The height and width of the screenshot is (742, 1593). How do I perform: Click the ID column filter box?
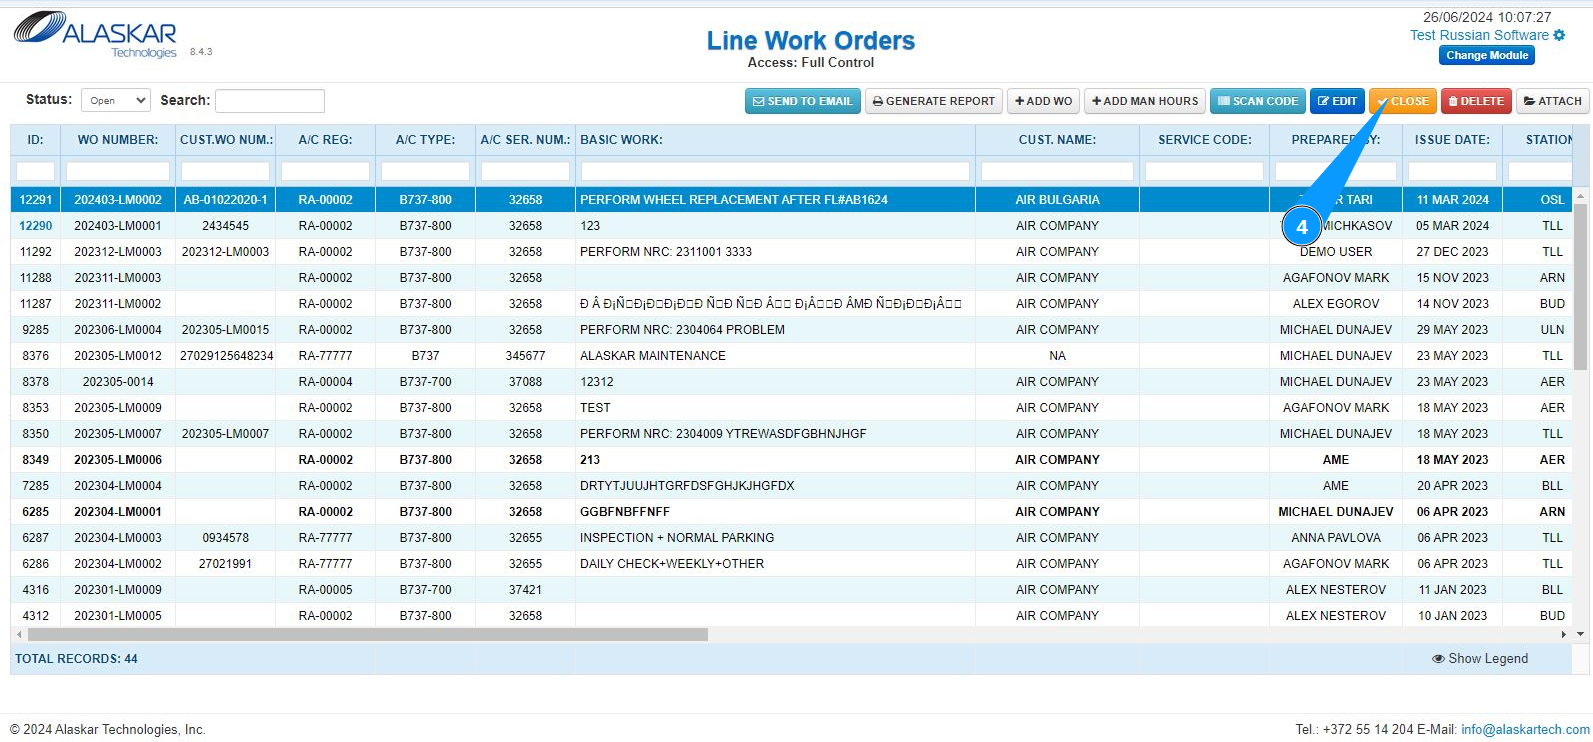[36, 171]
